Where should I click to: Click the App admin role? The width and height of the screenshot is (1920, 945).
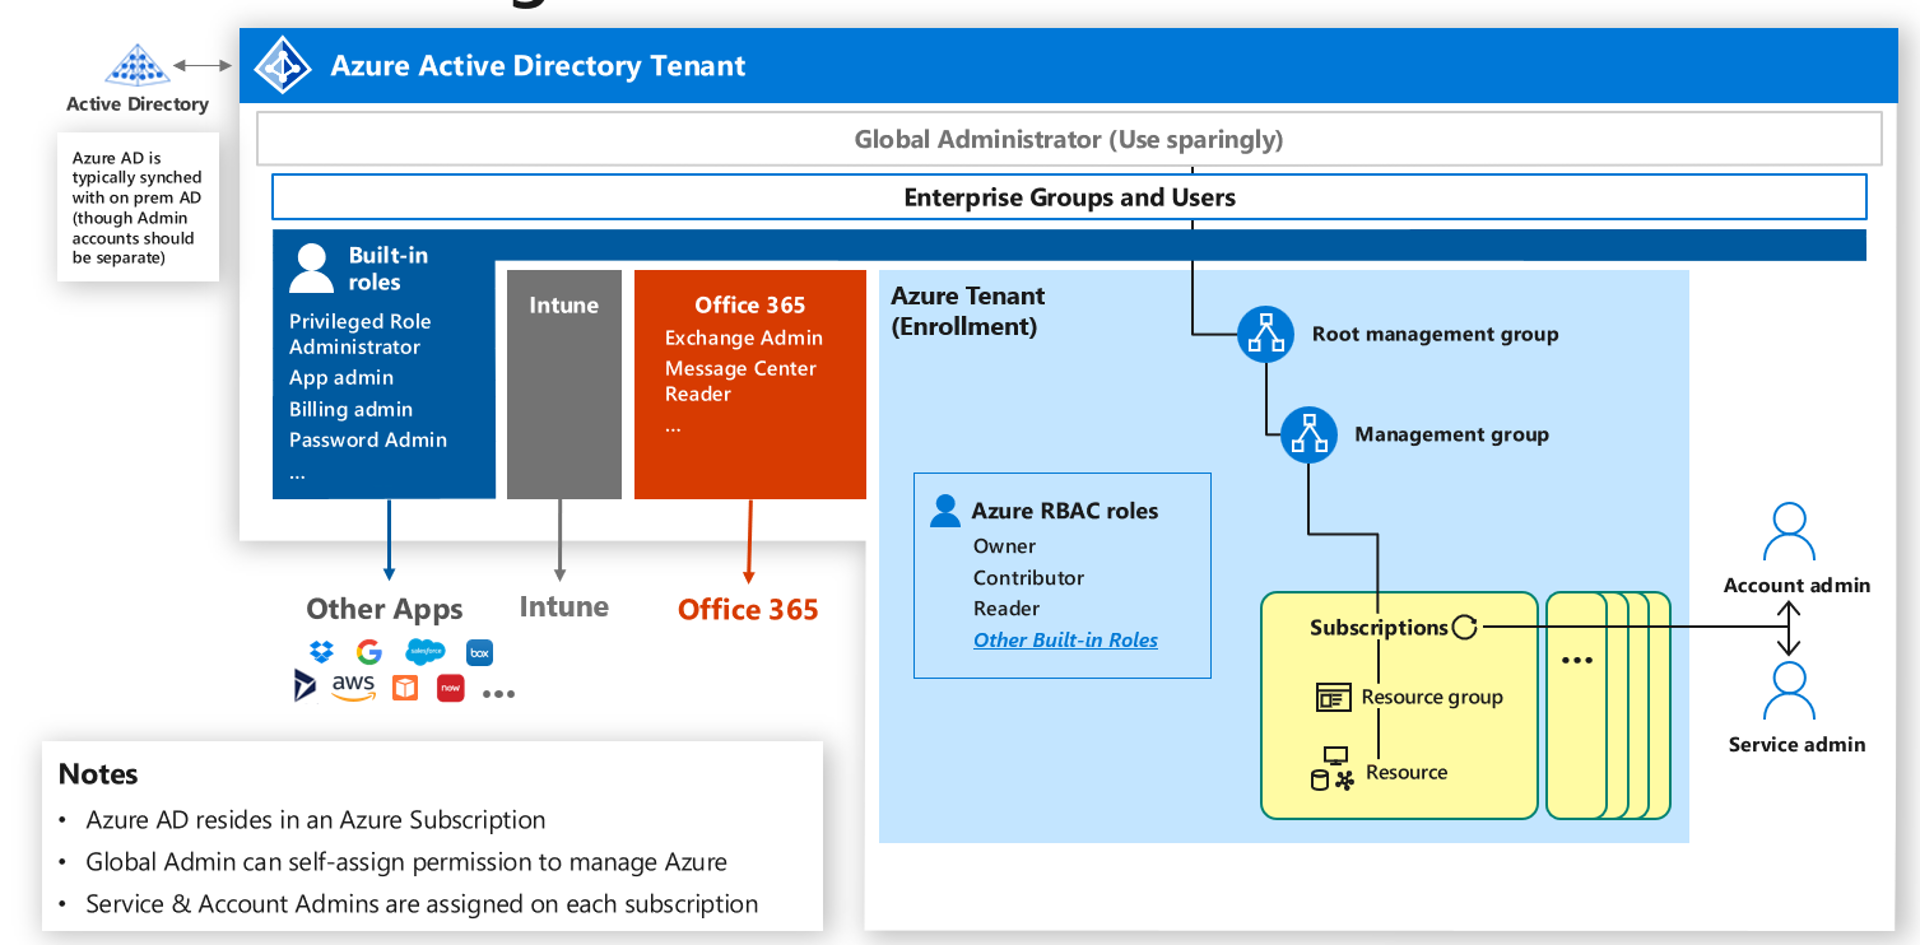coord(341,378)
